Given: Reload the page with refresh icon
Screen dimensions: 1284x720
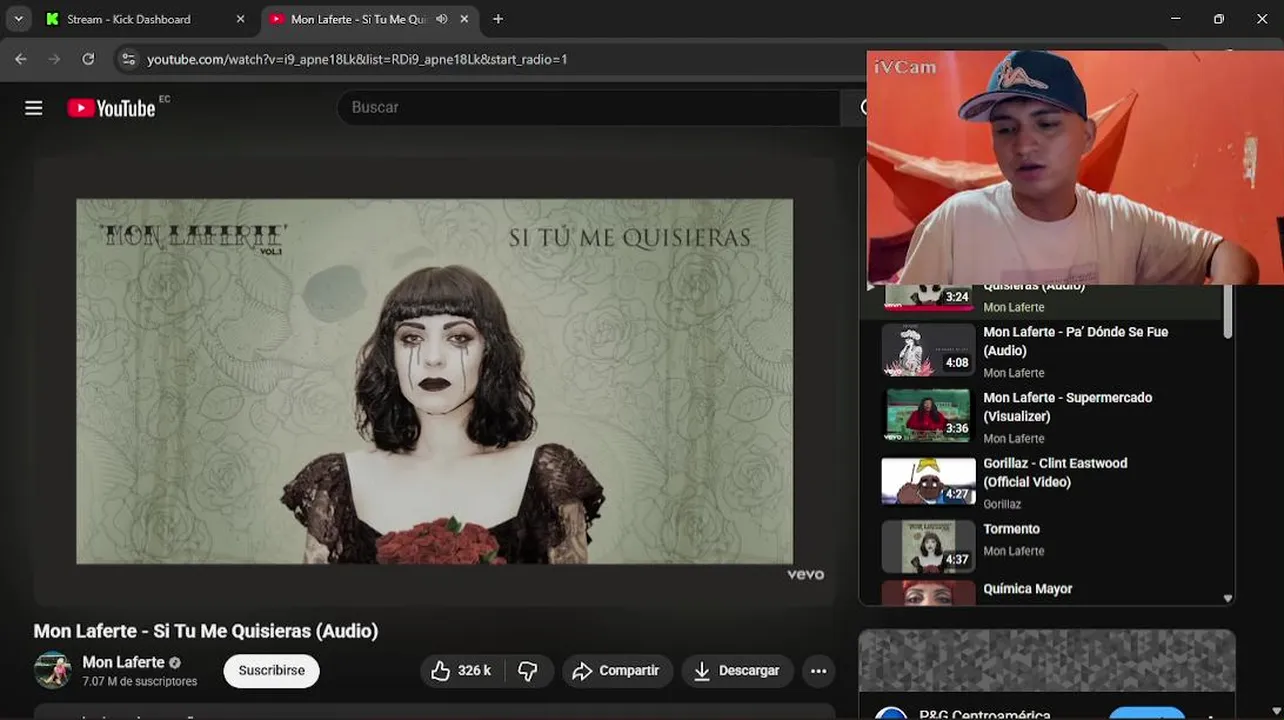Looking at the screenshot, I should point(88,59).
